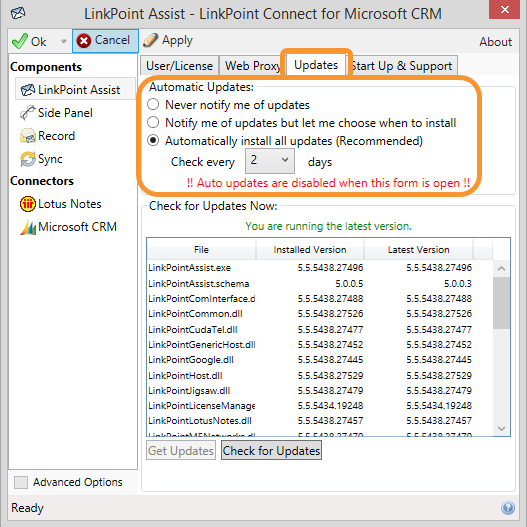Screen dimensions: 527x527
Task: Open the Check every days dropdown
Action: click(270, 161)
